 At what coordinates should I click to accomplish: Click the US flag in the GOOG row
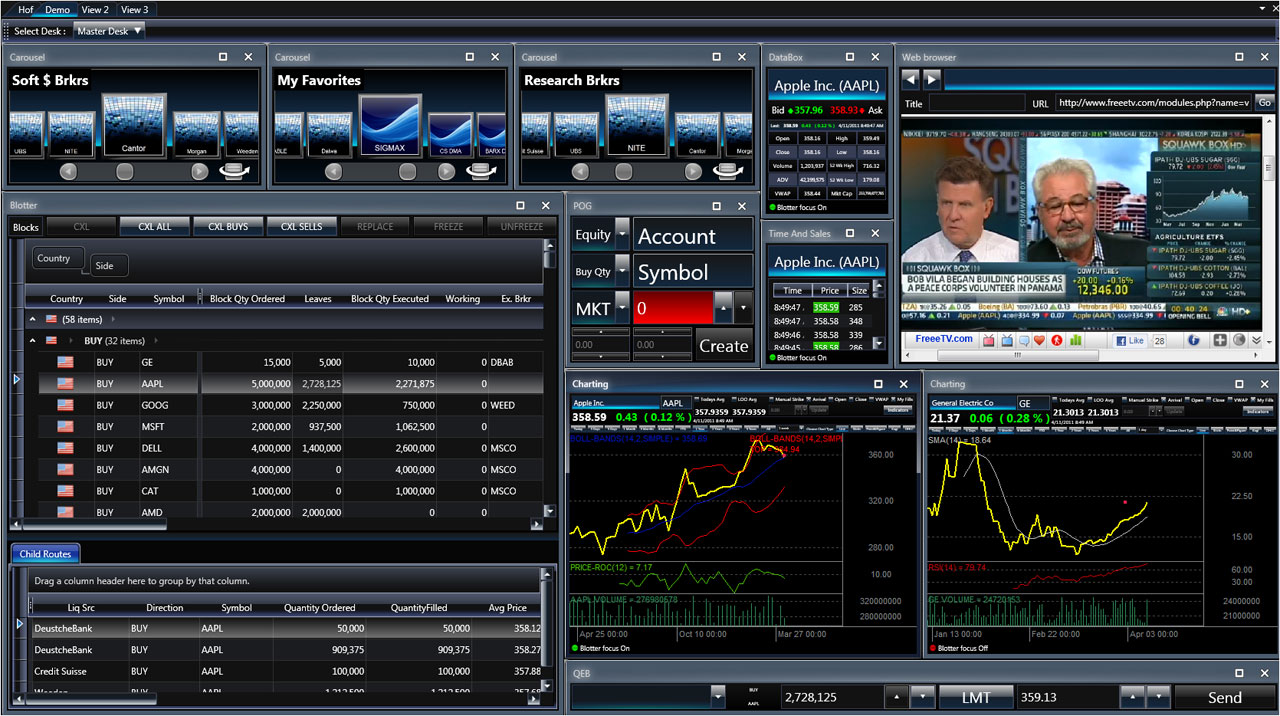66,405
